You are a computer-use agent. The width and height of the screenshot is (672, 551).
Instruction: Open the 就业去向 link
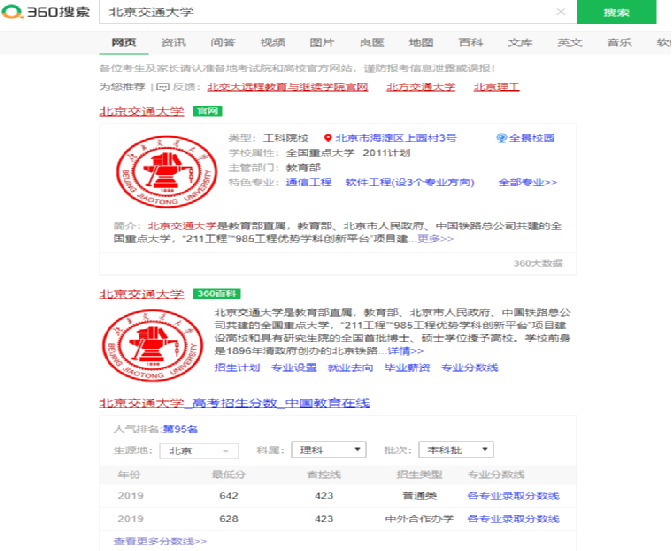point(351,368)
